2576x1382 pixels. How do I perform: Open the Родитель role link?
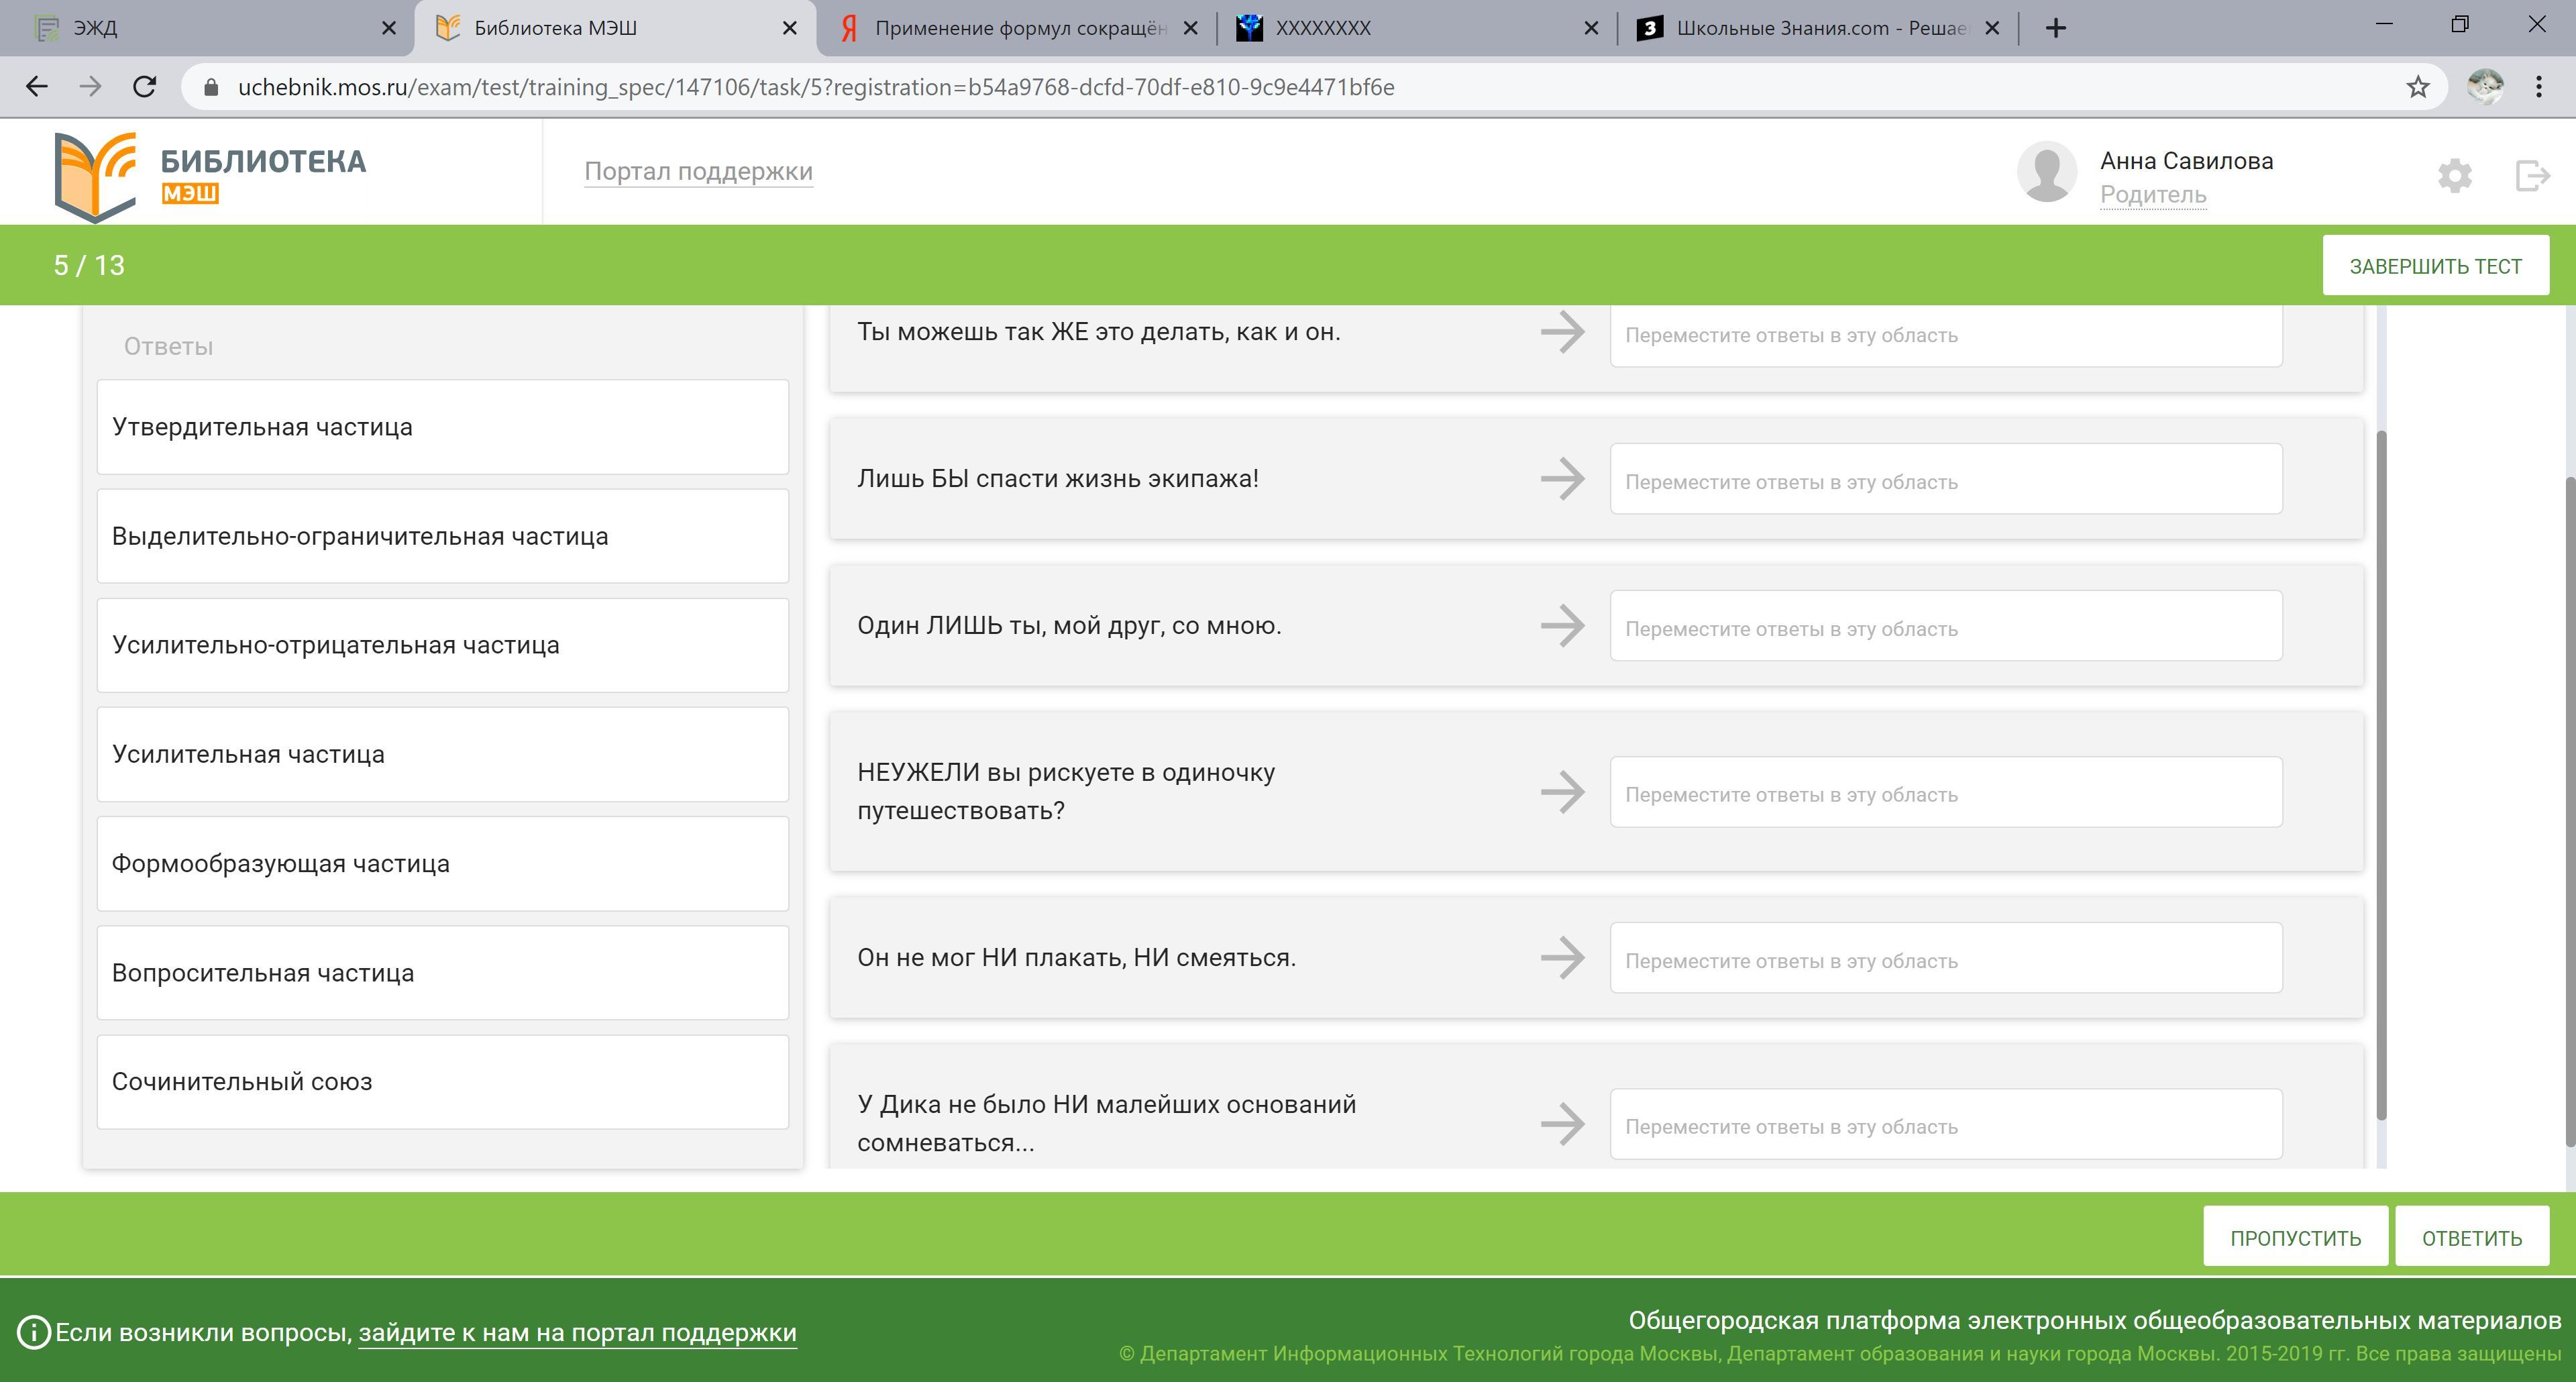[2152, 194]
